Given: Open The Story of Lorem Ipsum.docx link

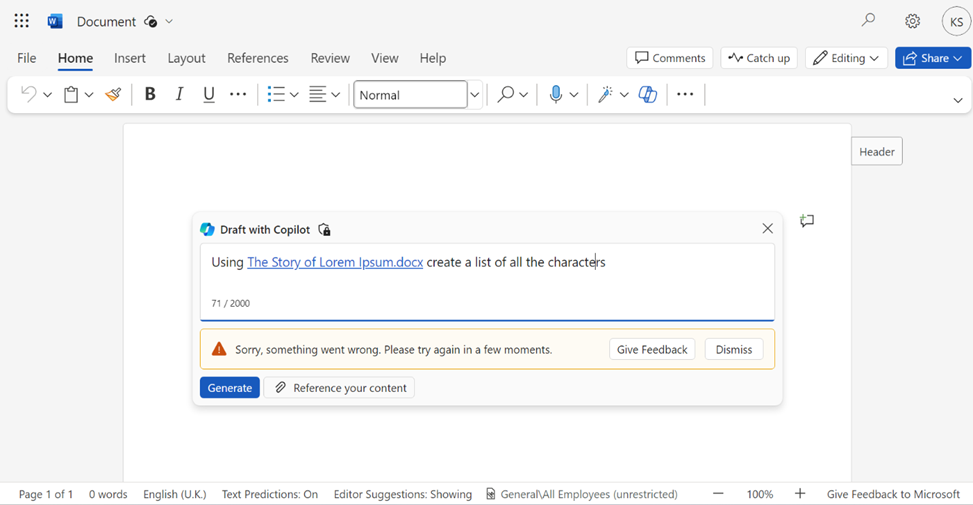Looking at the screenshot, I should (x=335, y=262).
